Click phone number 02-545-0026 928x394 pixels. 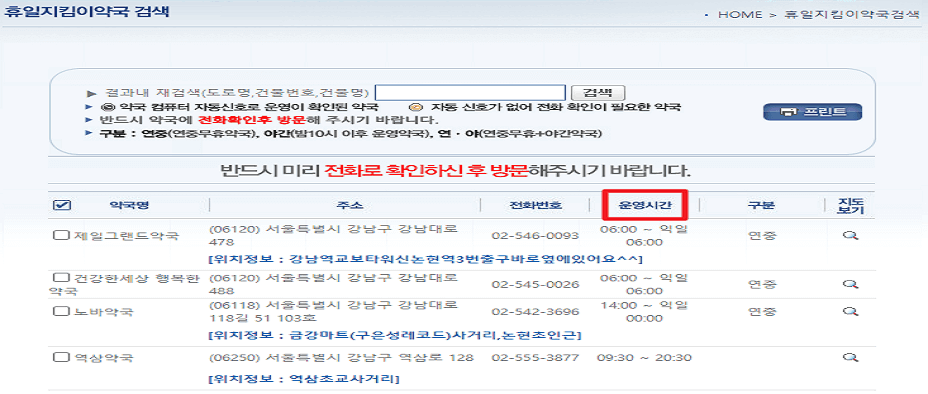[535, 285]
